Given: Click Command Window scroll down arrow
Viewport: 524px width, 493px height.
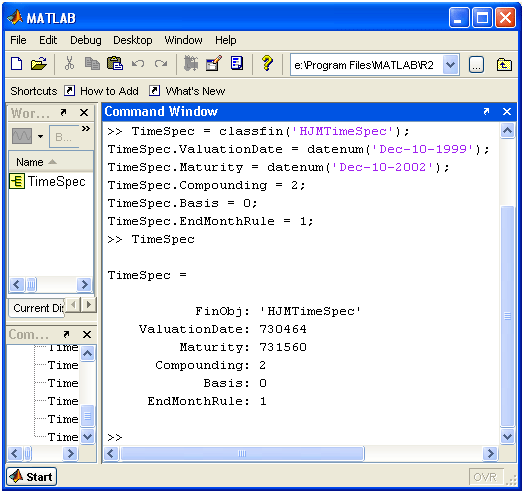Looking at the screenshot, I should (x=508, y=437).
